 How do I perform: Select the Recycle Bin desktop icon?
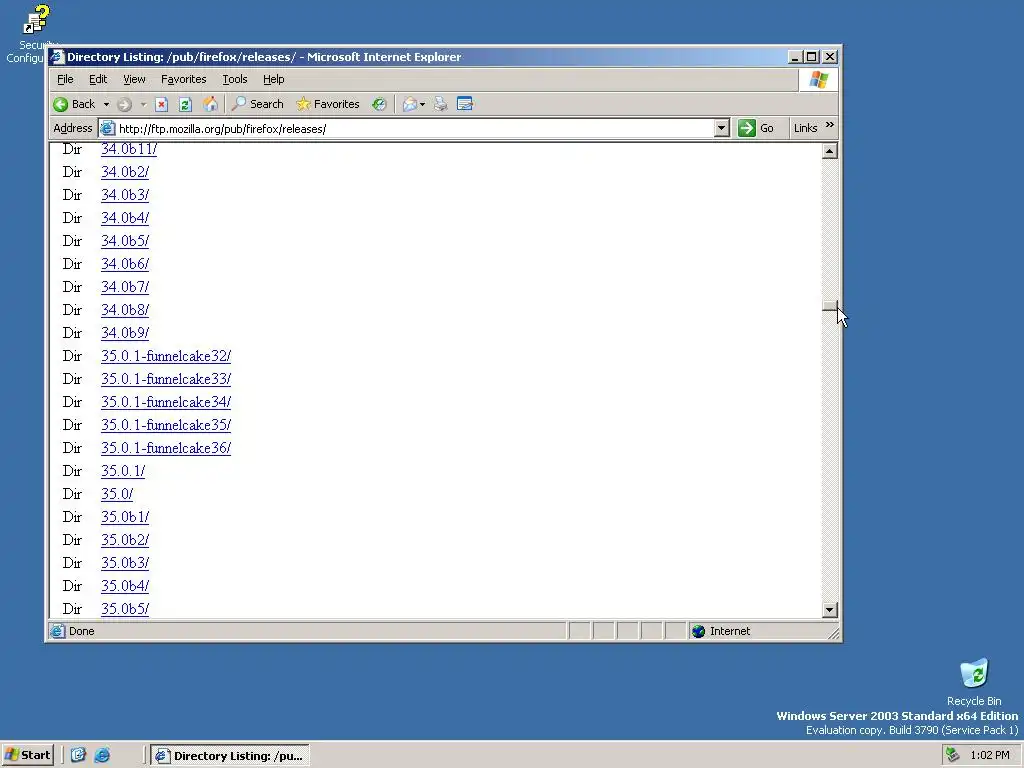[x=974, y=683]
